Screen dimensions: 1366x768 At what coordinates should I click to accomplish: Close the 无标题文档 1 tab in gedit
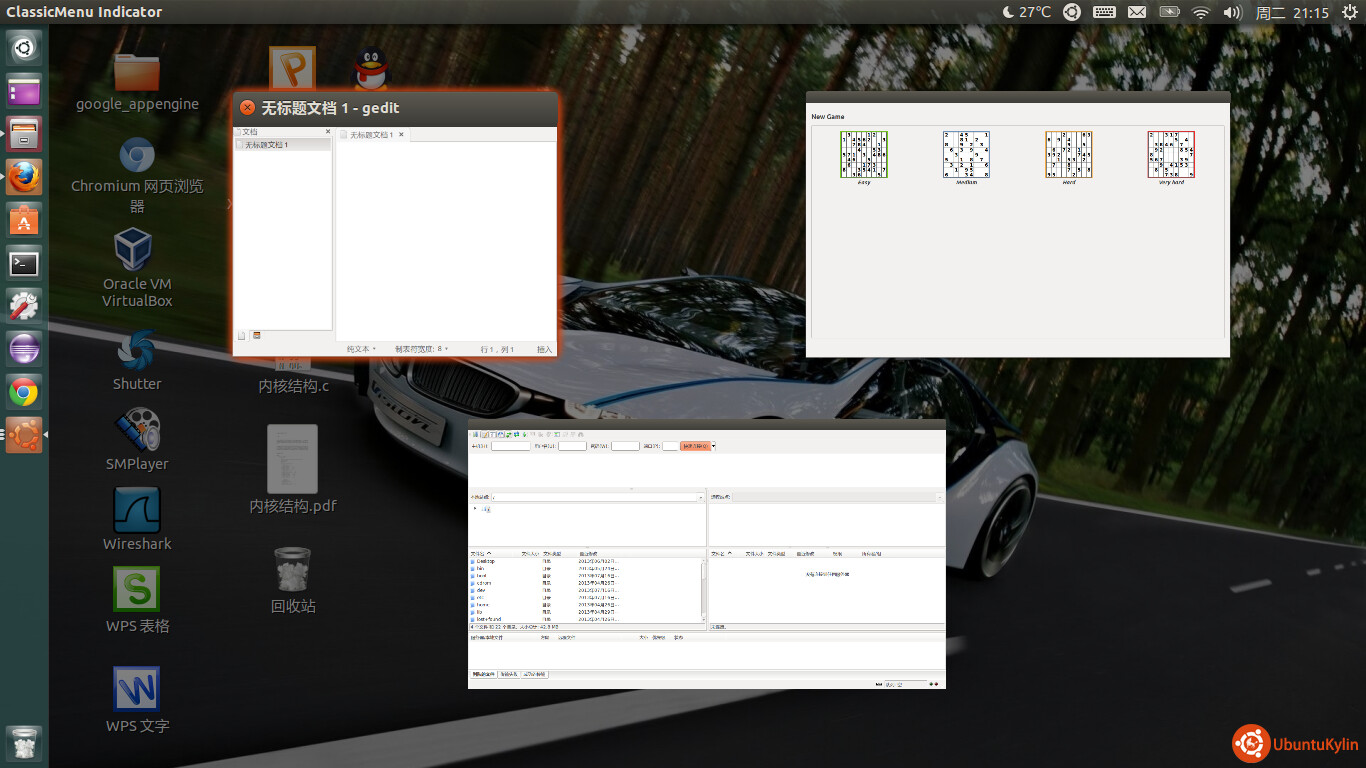[x=402, y=134]
